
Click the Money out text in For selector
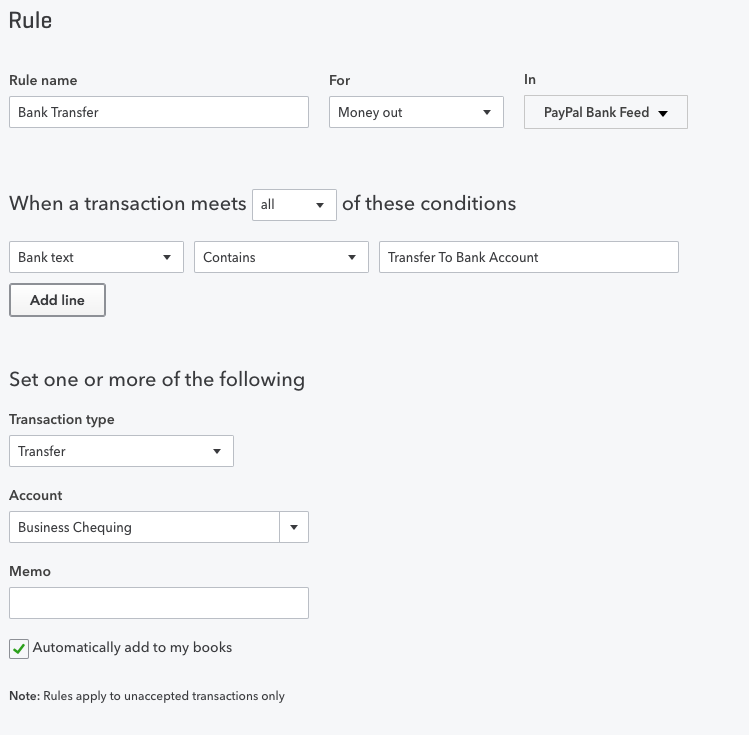click(x=370, y=113)
